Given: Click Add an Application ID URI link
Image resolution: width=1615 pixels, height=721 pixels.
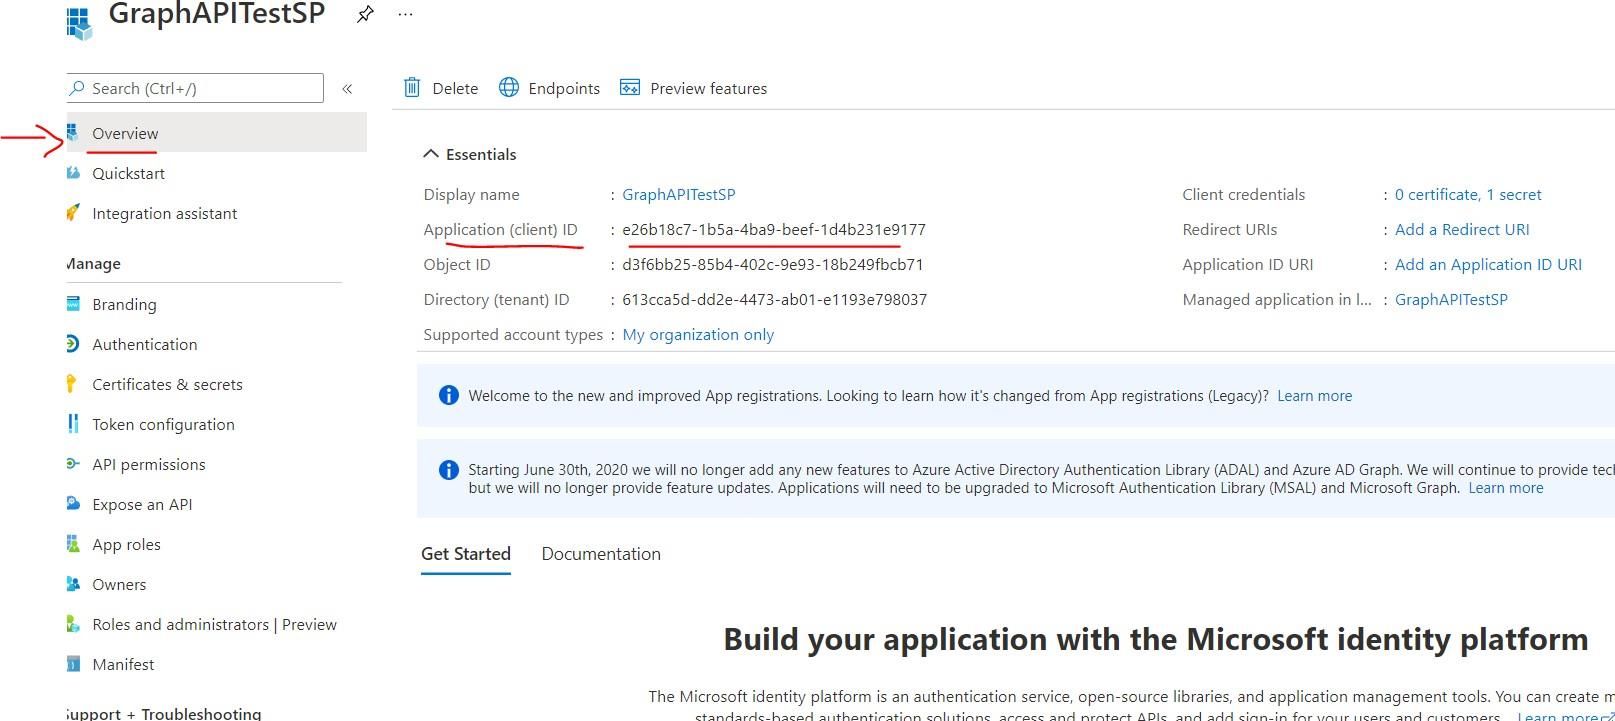Looking at the screenshot, I should (x=1488, y=264).
